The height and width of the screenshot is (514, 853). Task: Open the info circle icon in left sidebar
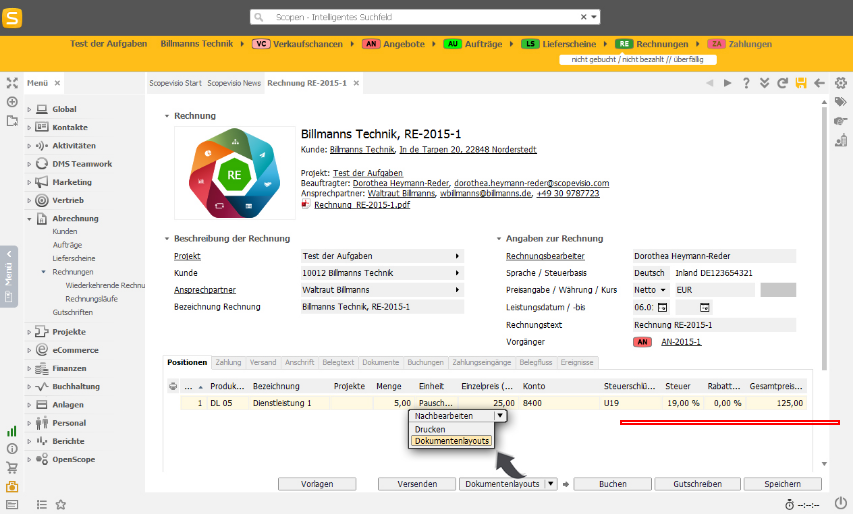12,449
